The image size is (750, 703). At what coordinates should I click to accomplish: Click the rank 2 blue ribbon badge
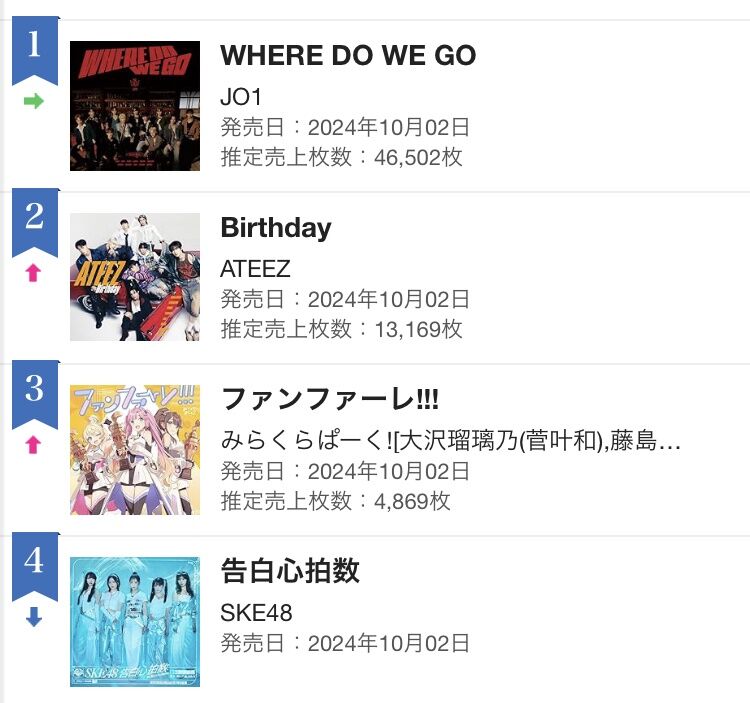(x=35, y=220)
